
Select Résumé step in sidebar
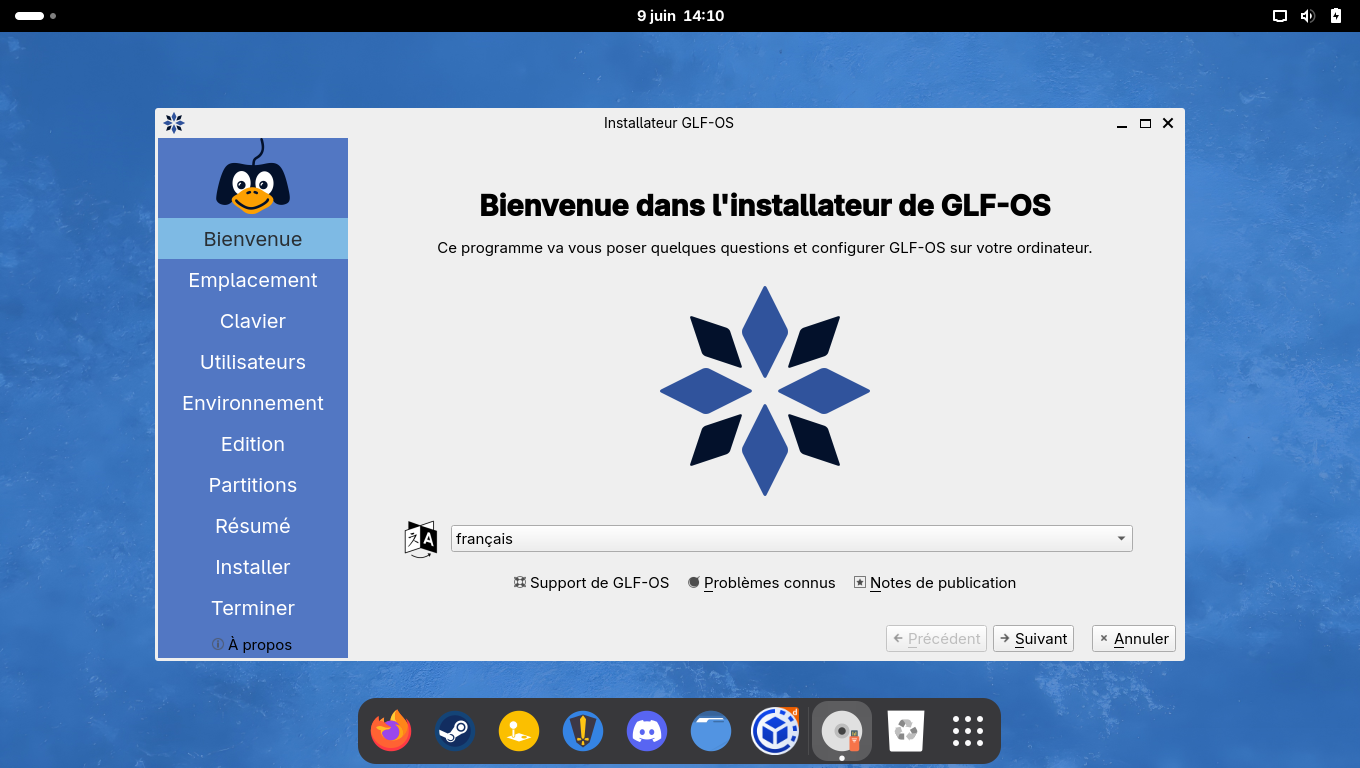(x=253, y=526)
